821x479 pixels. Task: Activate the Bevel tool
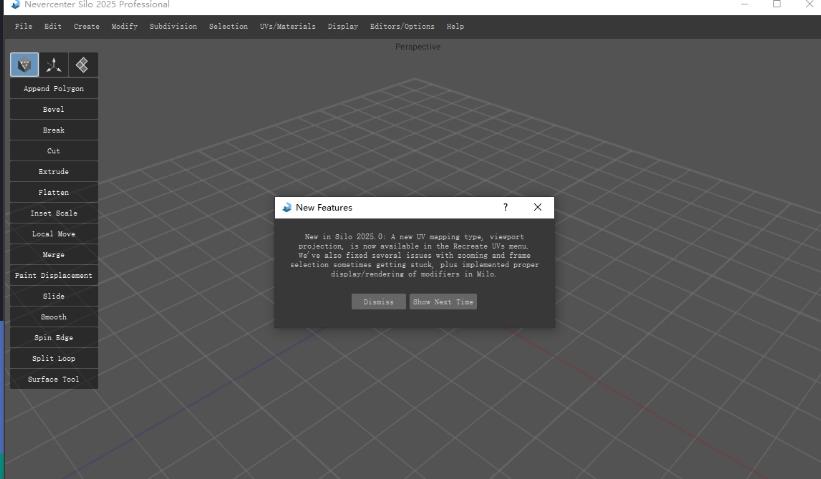[x=54, y=109]
